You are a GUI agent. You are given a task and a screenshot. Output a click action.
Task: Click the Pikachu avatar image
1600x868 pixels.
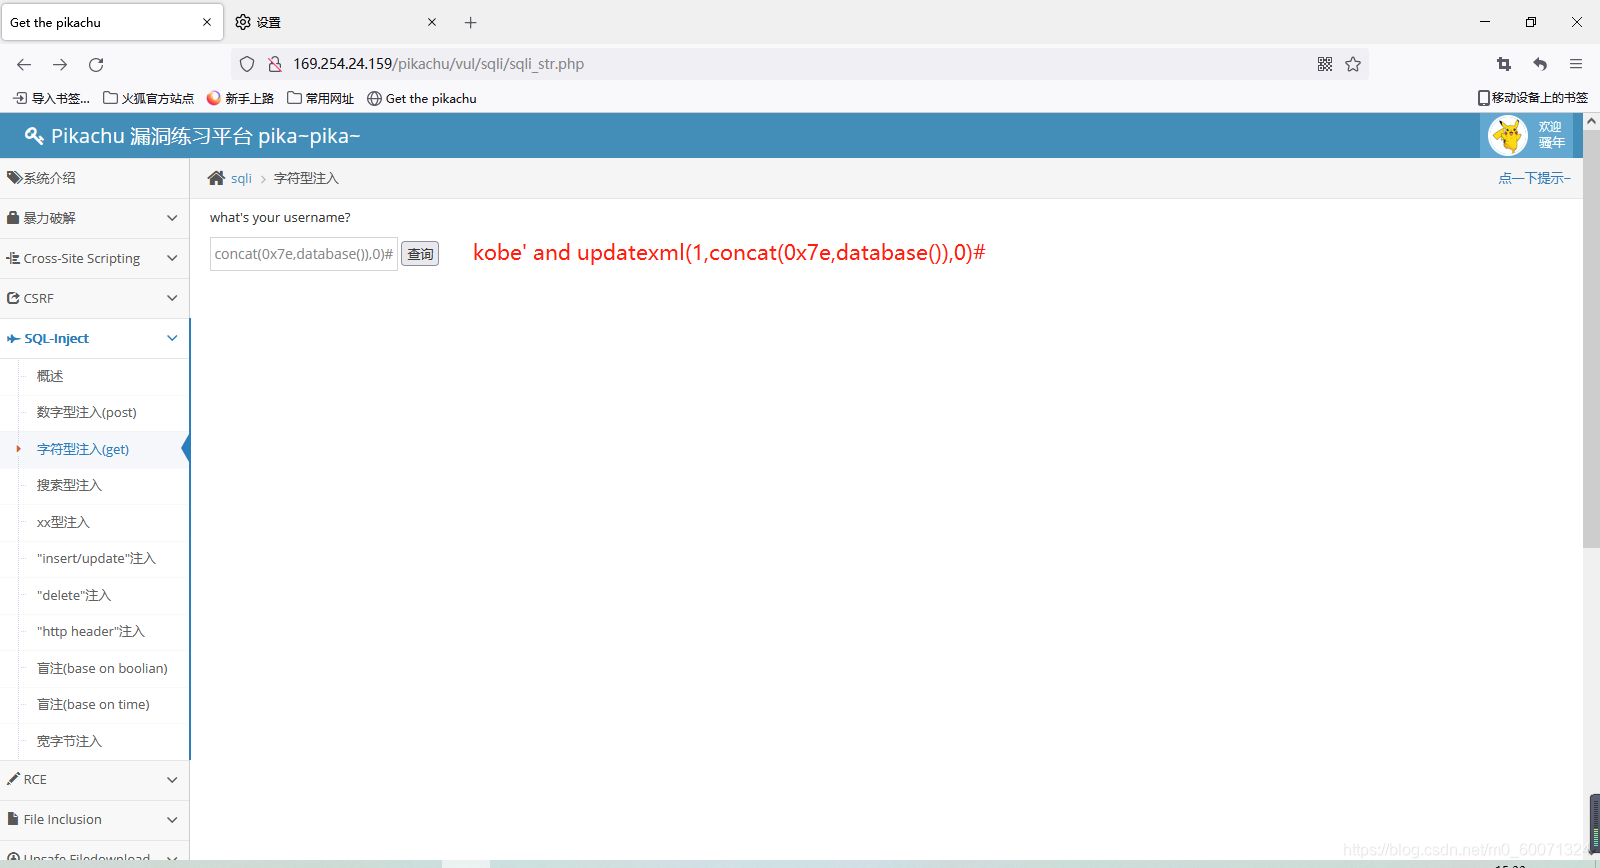[x=1508, y=135]
